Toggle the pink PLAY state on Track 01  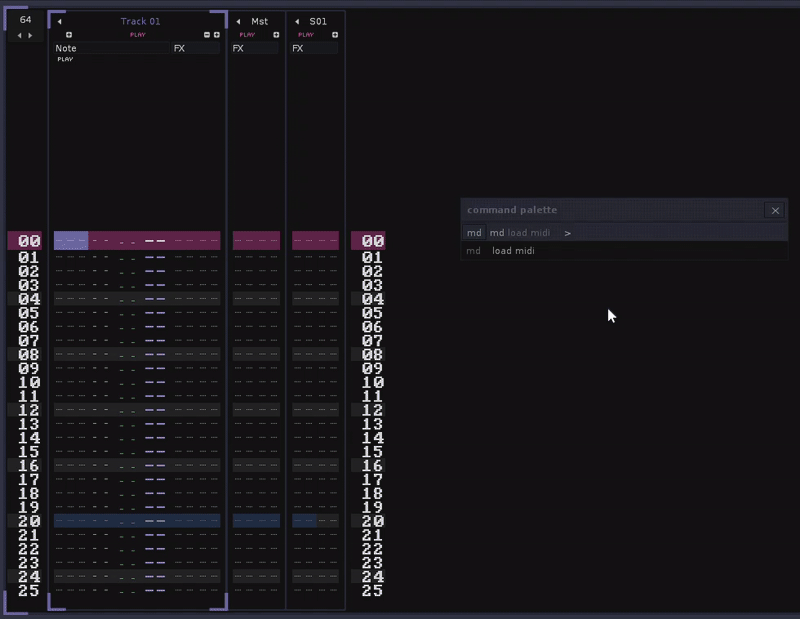[x=138, y=35]
